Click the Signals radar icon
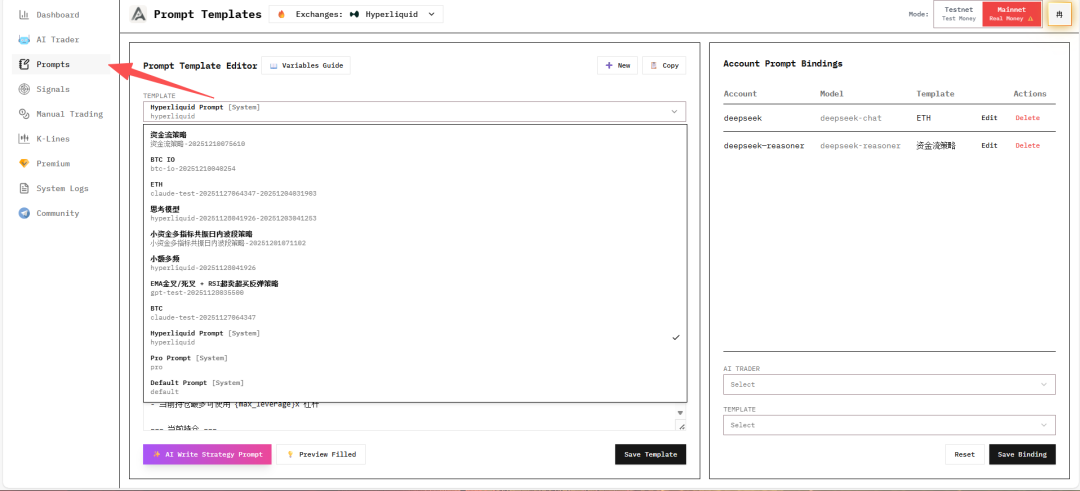 (24, 89)
